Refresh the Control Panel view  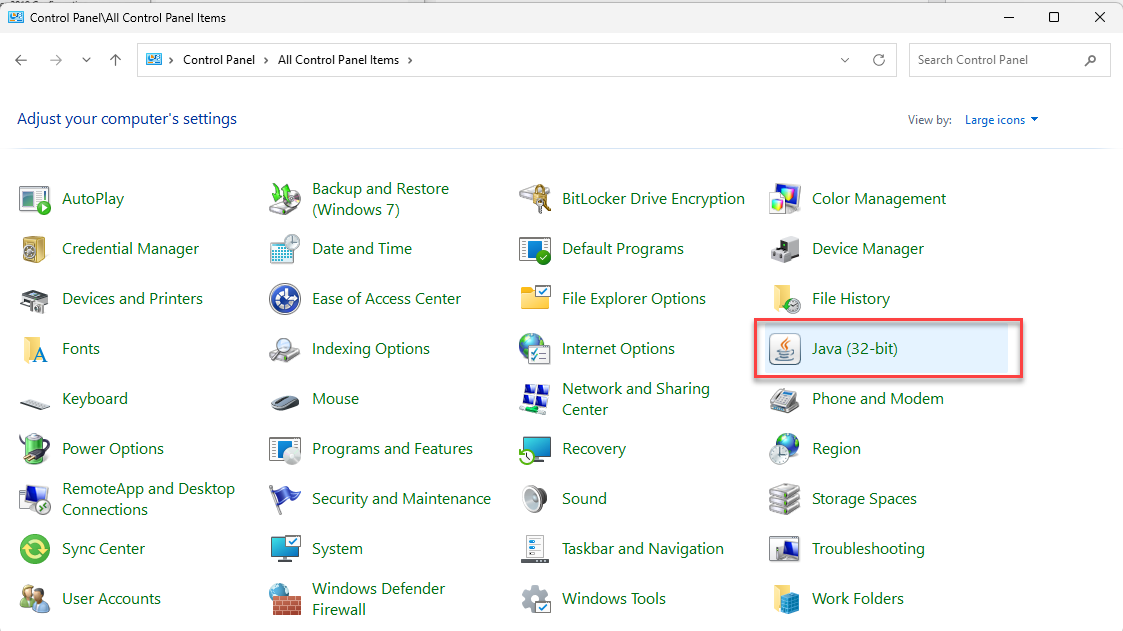(x=879, y=60)
